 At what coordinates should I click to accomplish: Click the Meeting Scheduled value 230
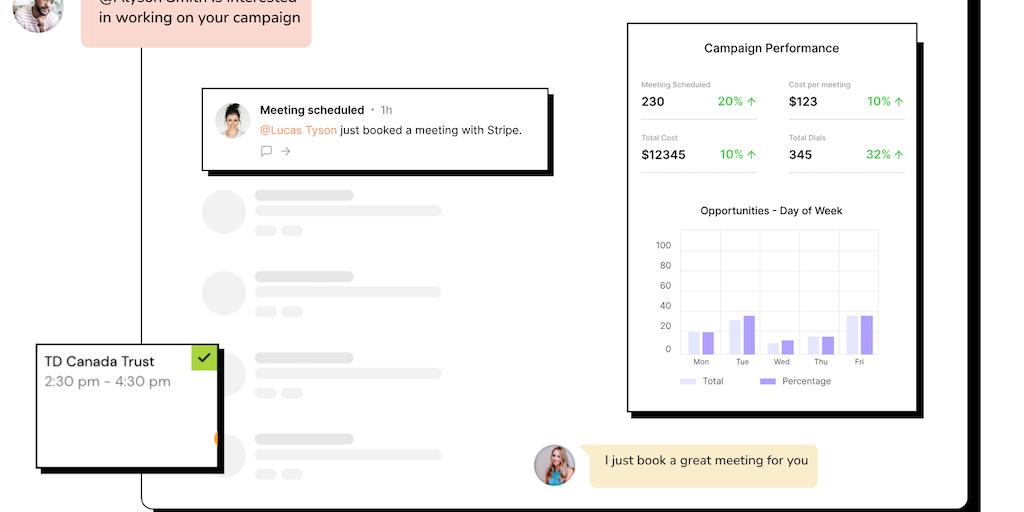pyautogui.click(x=653, y=101)
